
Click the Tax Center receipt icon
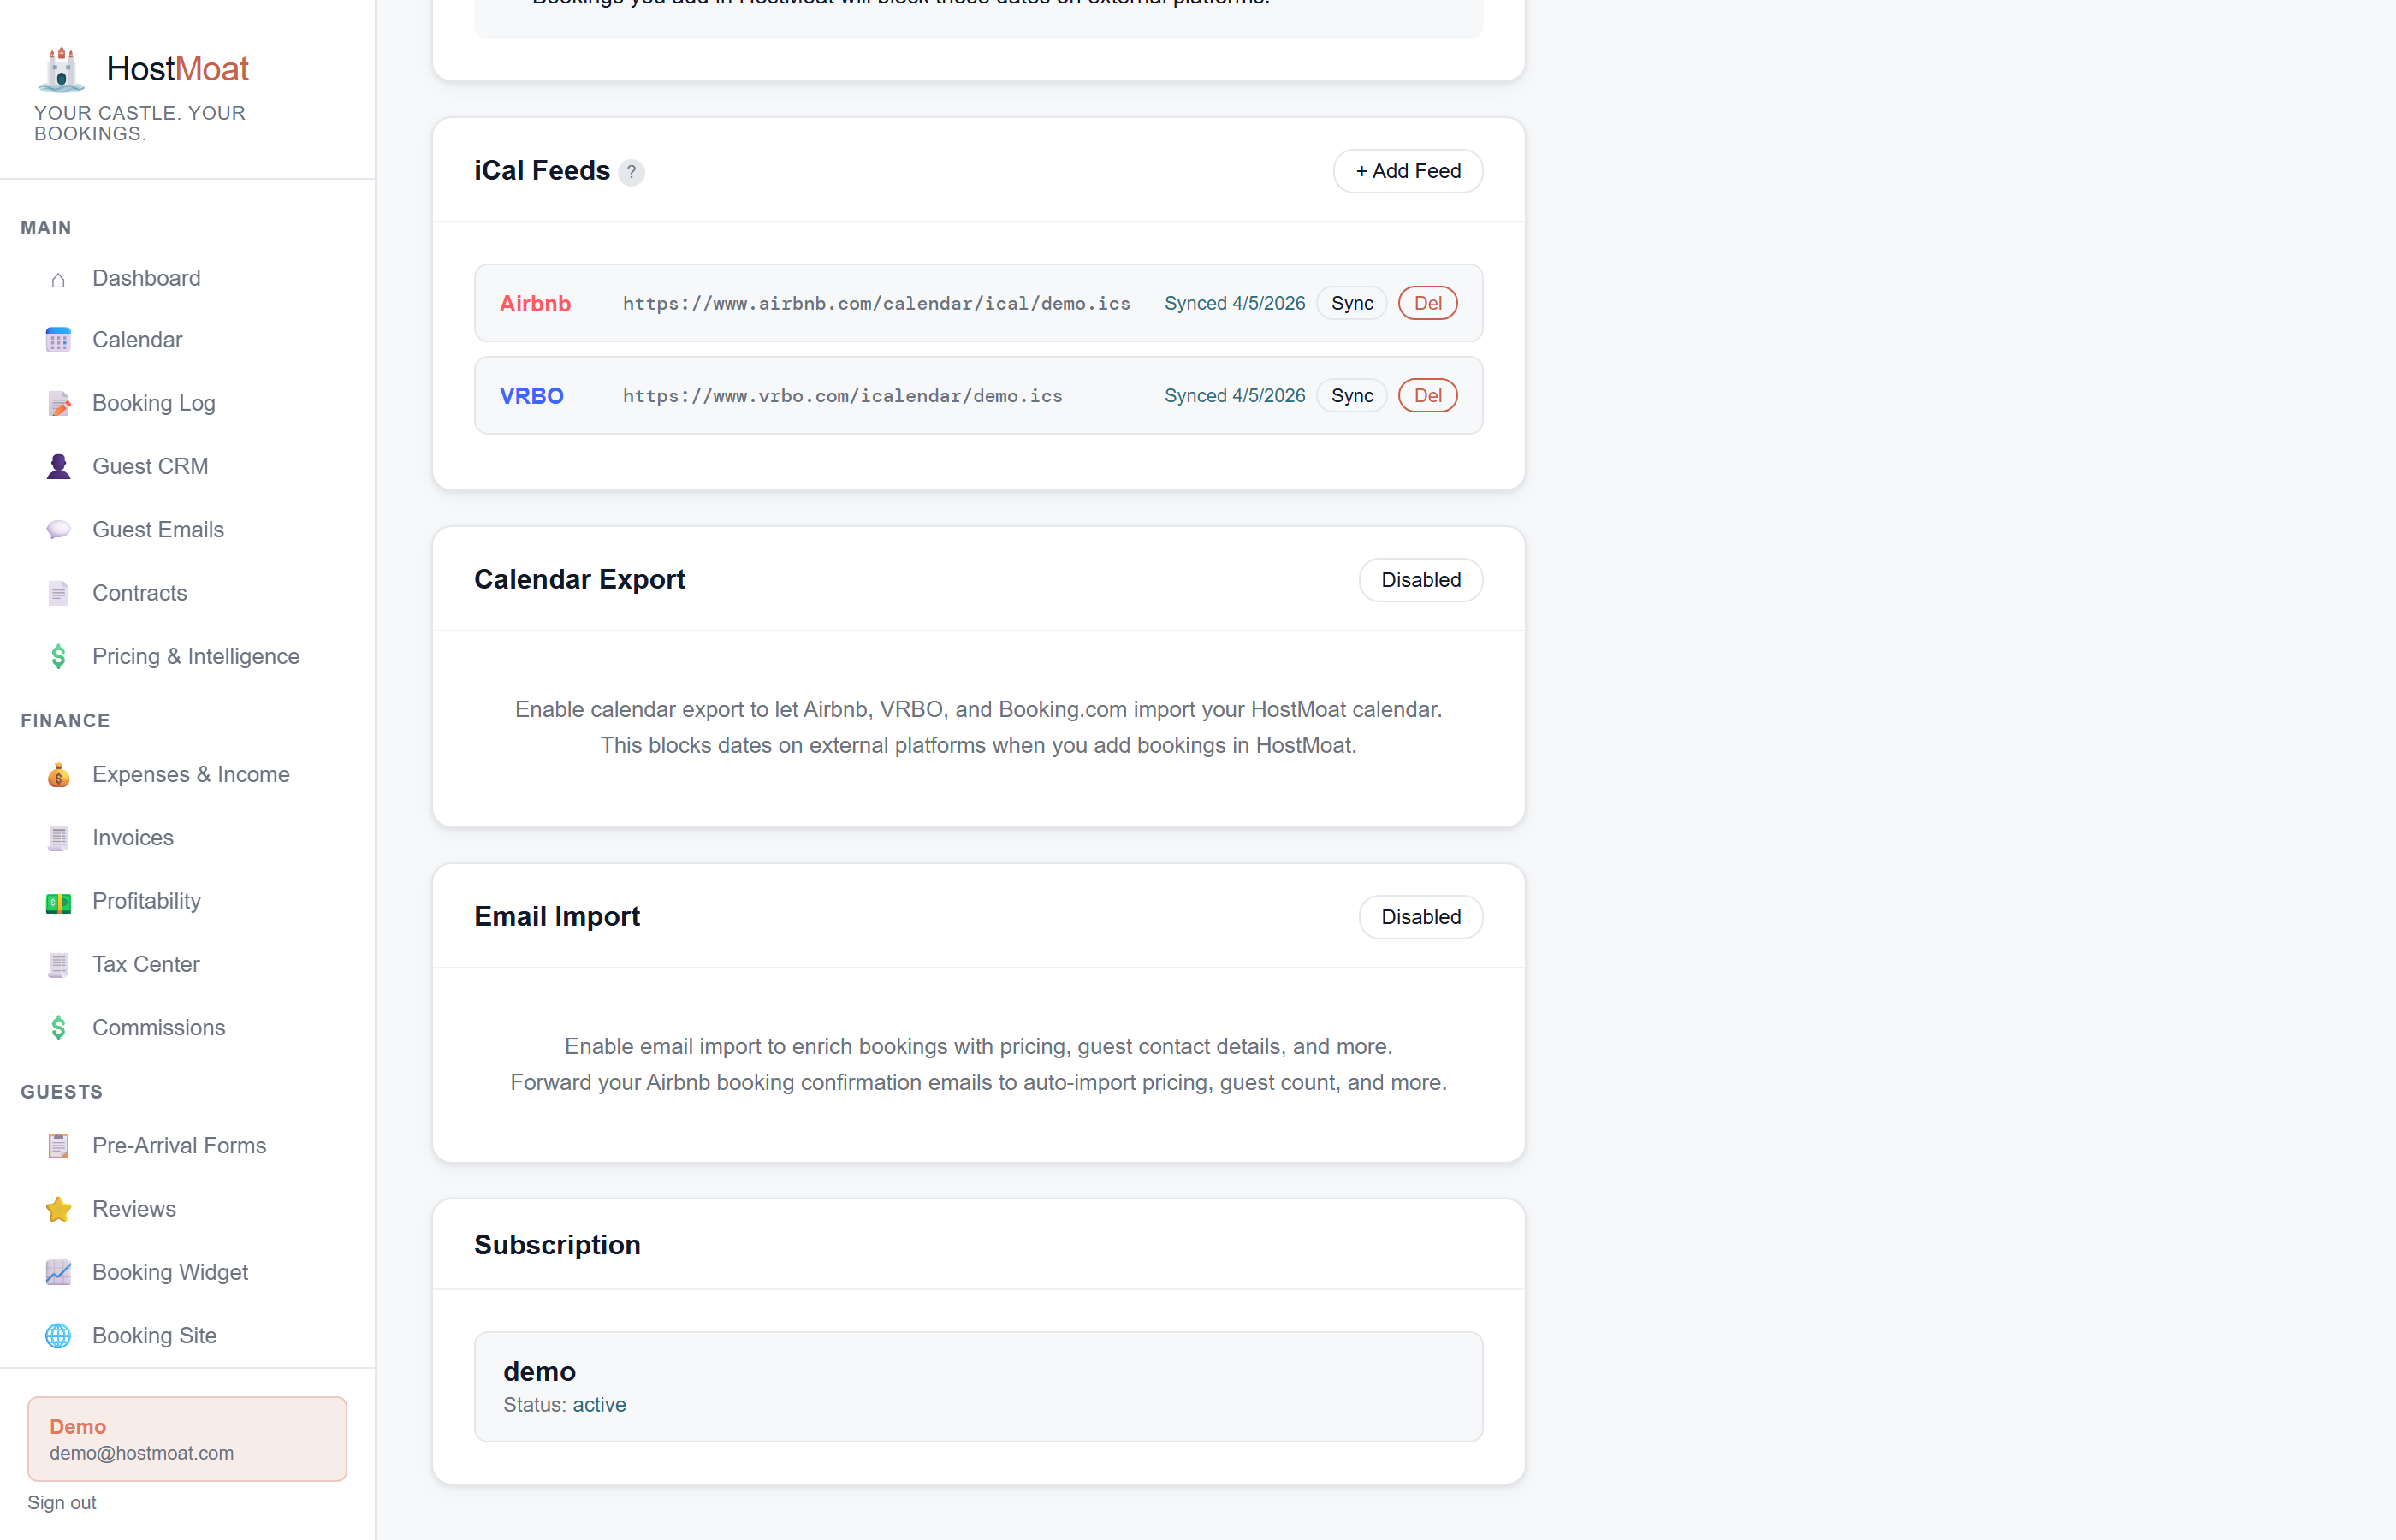58,964
